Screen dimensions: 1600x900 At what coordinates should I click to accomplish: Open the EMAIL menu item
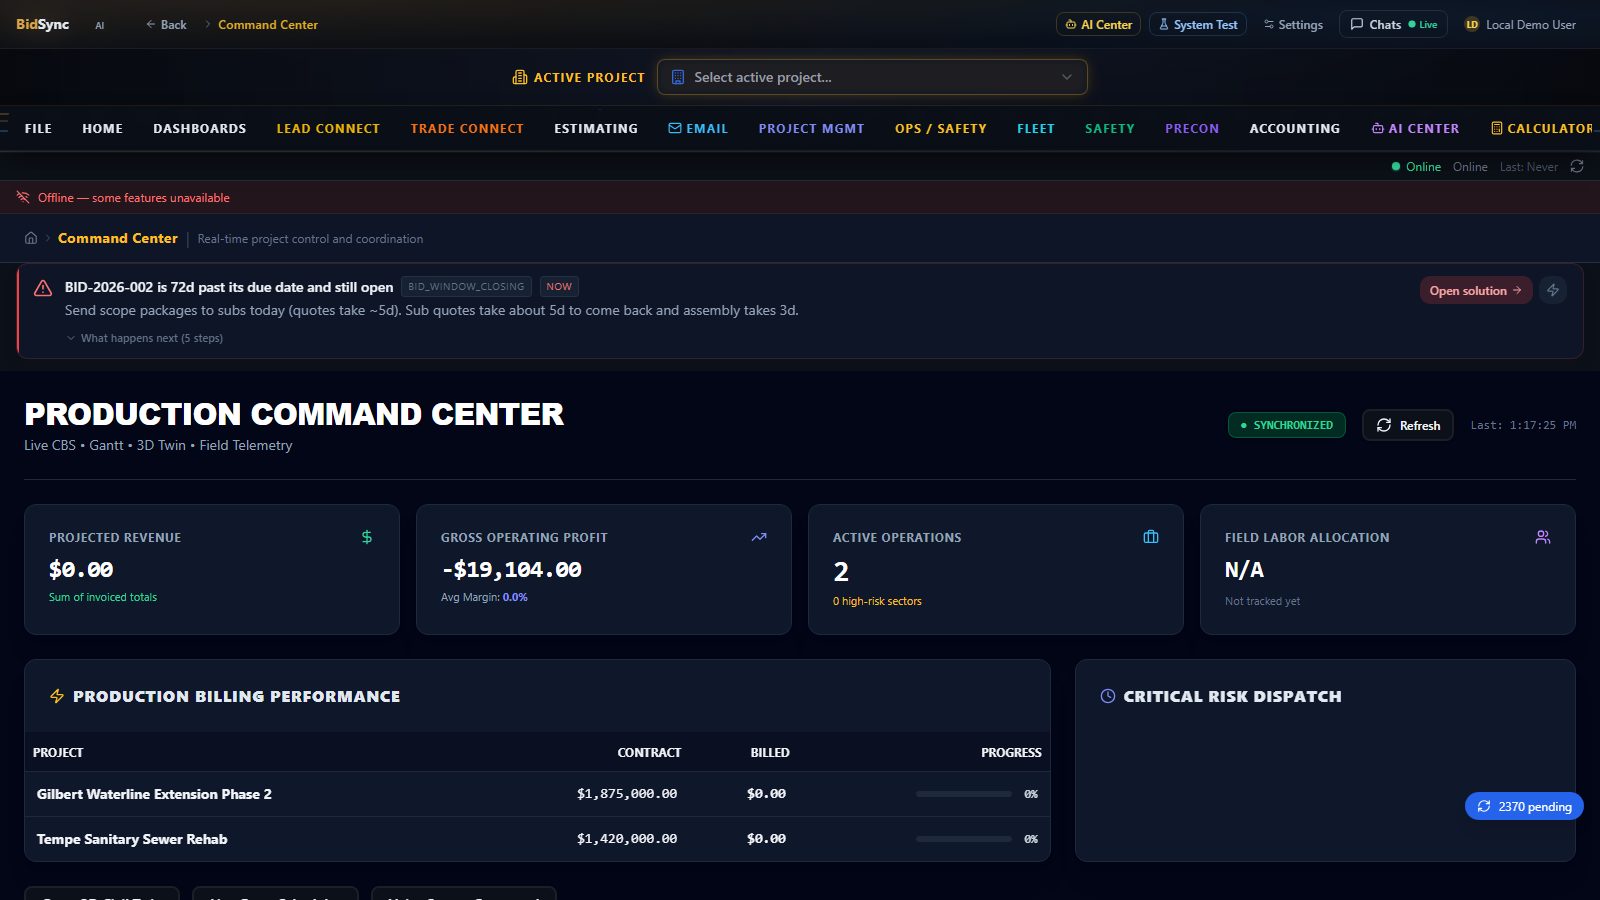698,128
